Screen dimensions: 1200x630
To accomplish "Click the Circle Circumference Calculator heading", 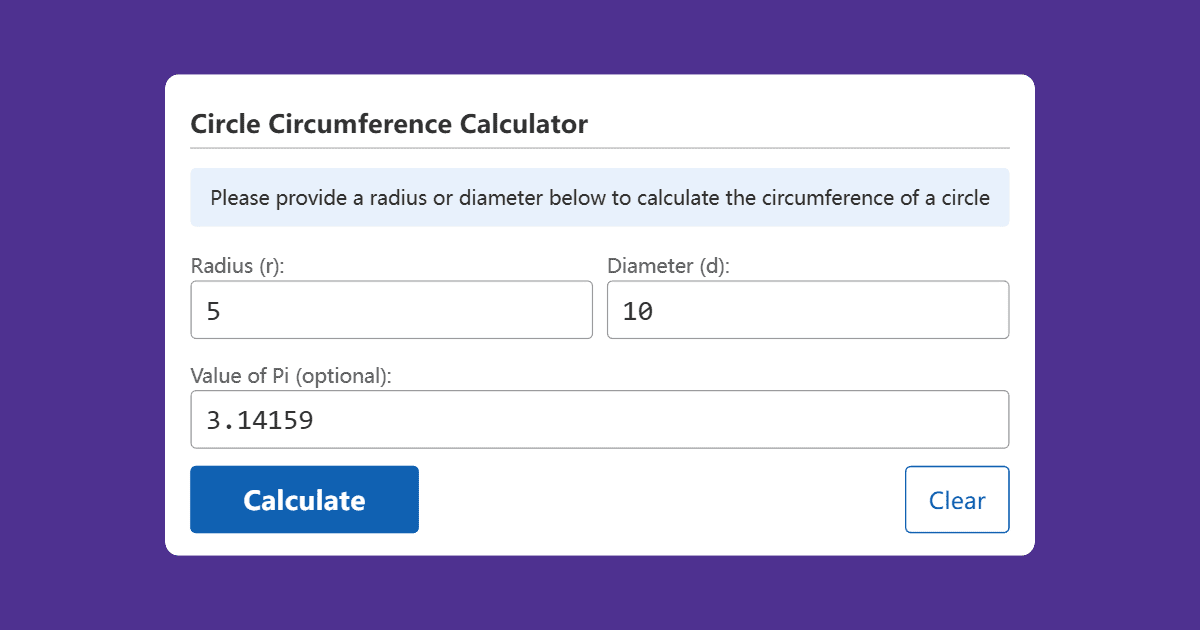I will pos(389,124).
